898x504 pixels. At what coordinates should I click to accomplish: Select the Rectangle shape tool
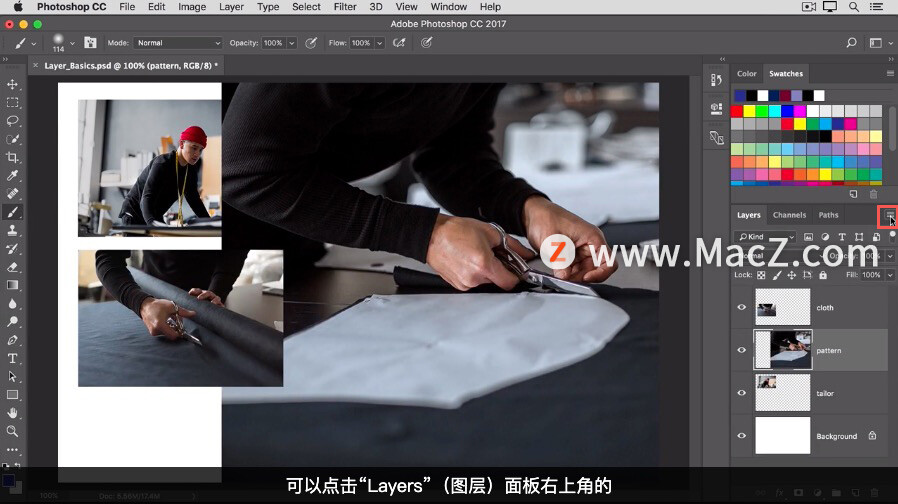pyautogui.click(x=12, y=395)
